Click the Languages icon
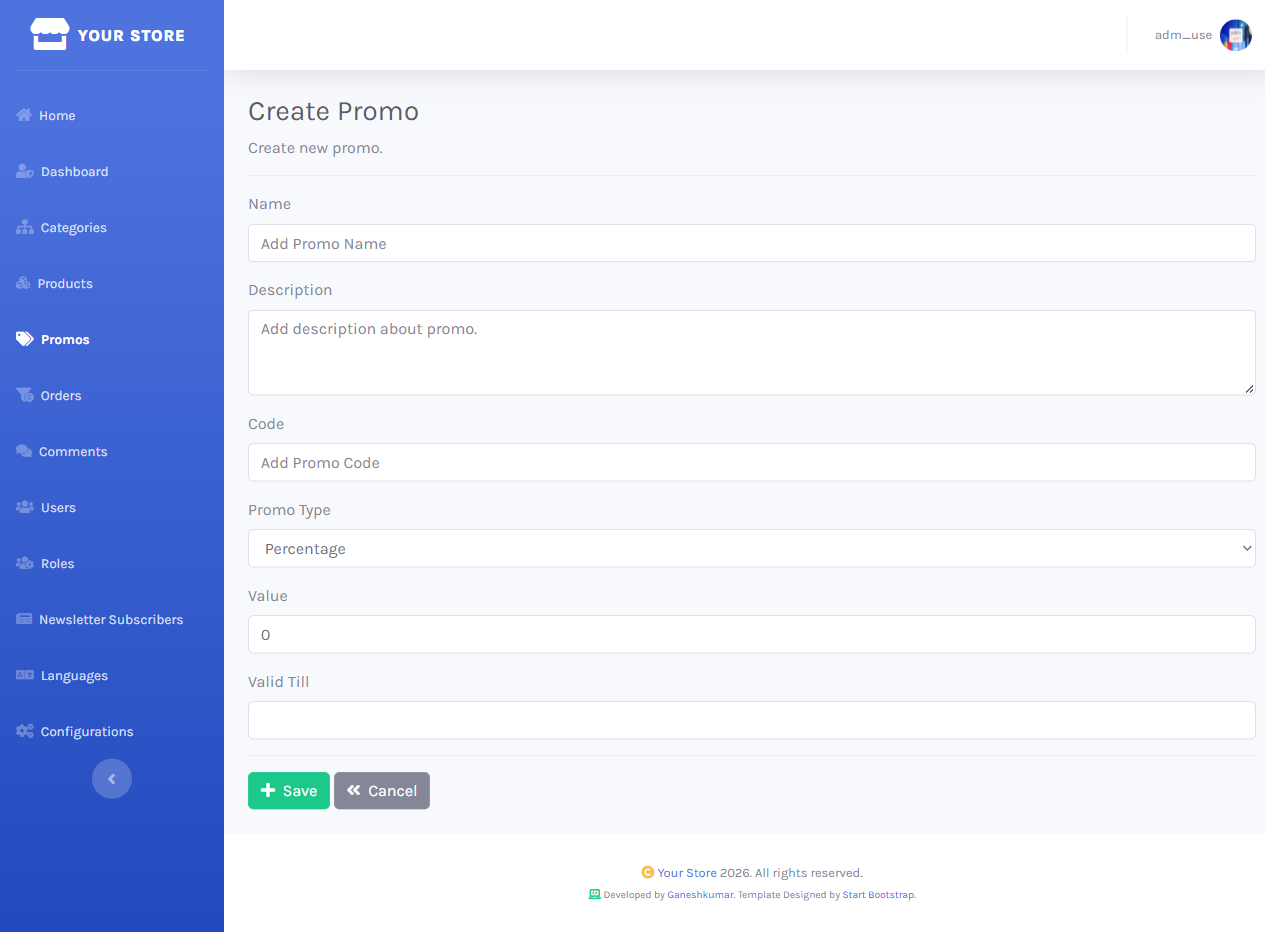1265x932 pixels. (25, 675)
